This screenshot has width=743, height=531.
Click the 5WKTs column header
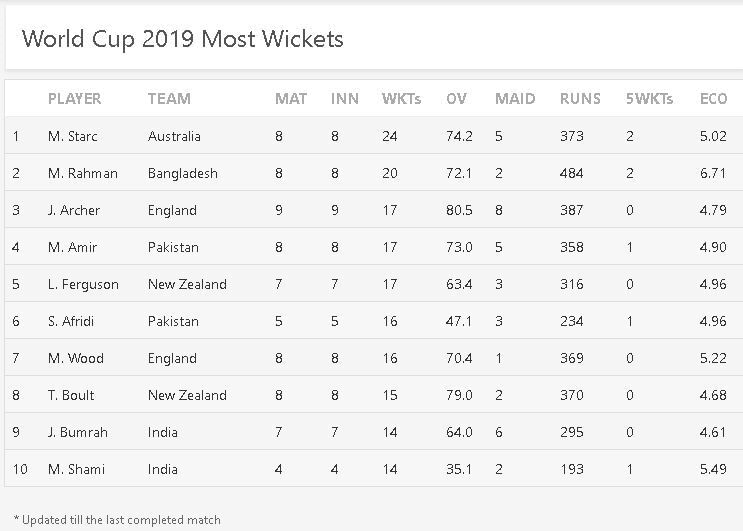click(649, 99)
